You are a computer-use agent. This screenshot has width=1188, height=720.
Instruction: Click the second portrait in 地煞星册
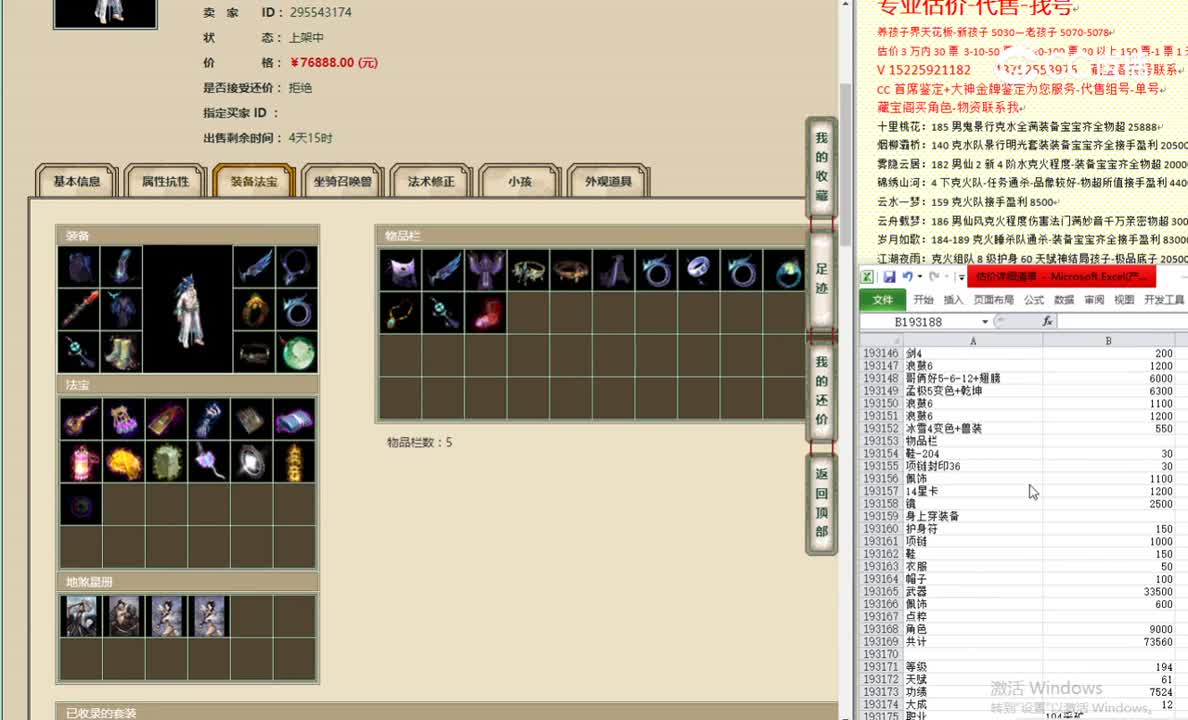tap(123, 616)
